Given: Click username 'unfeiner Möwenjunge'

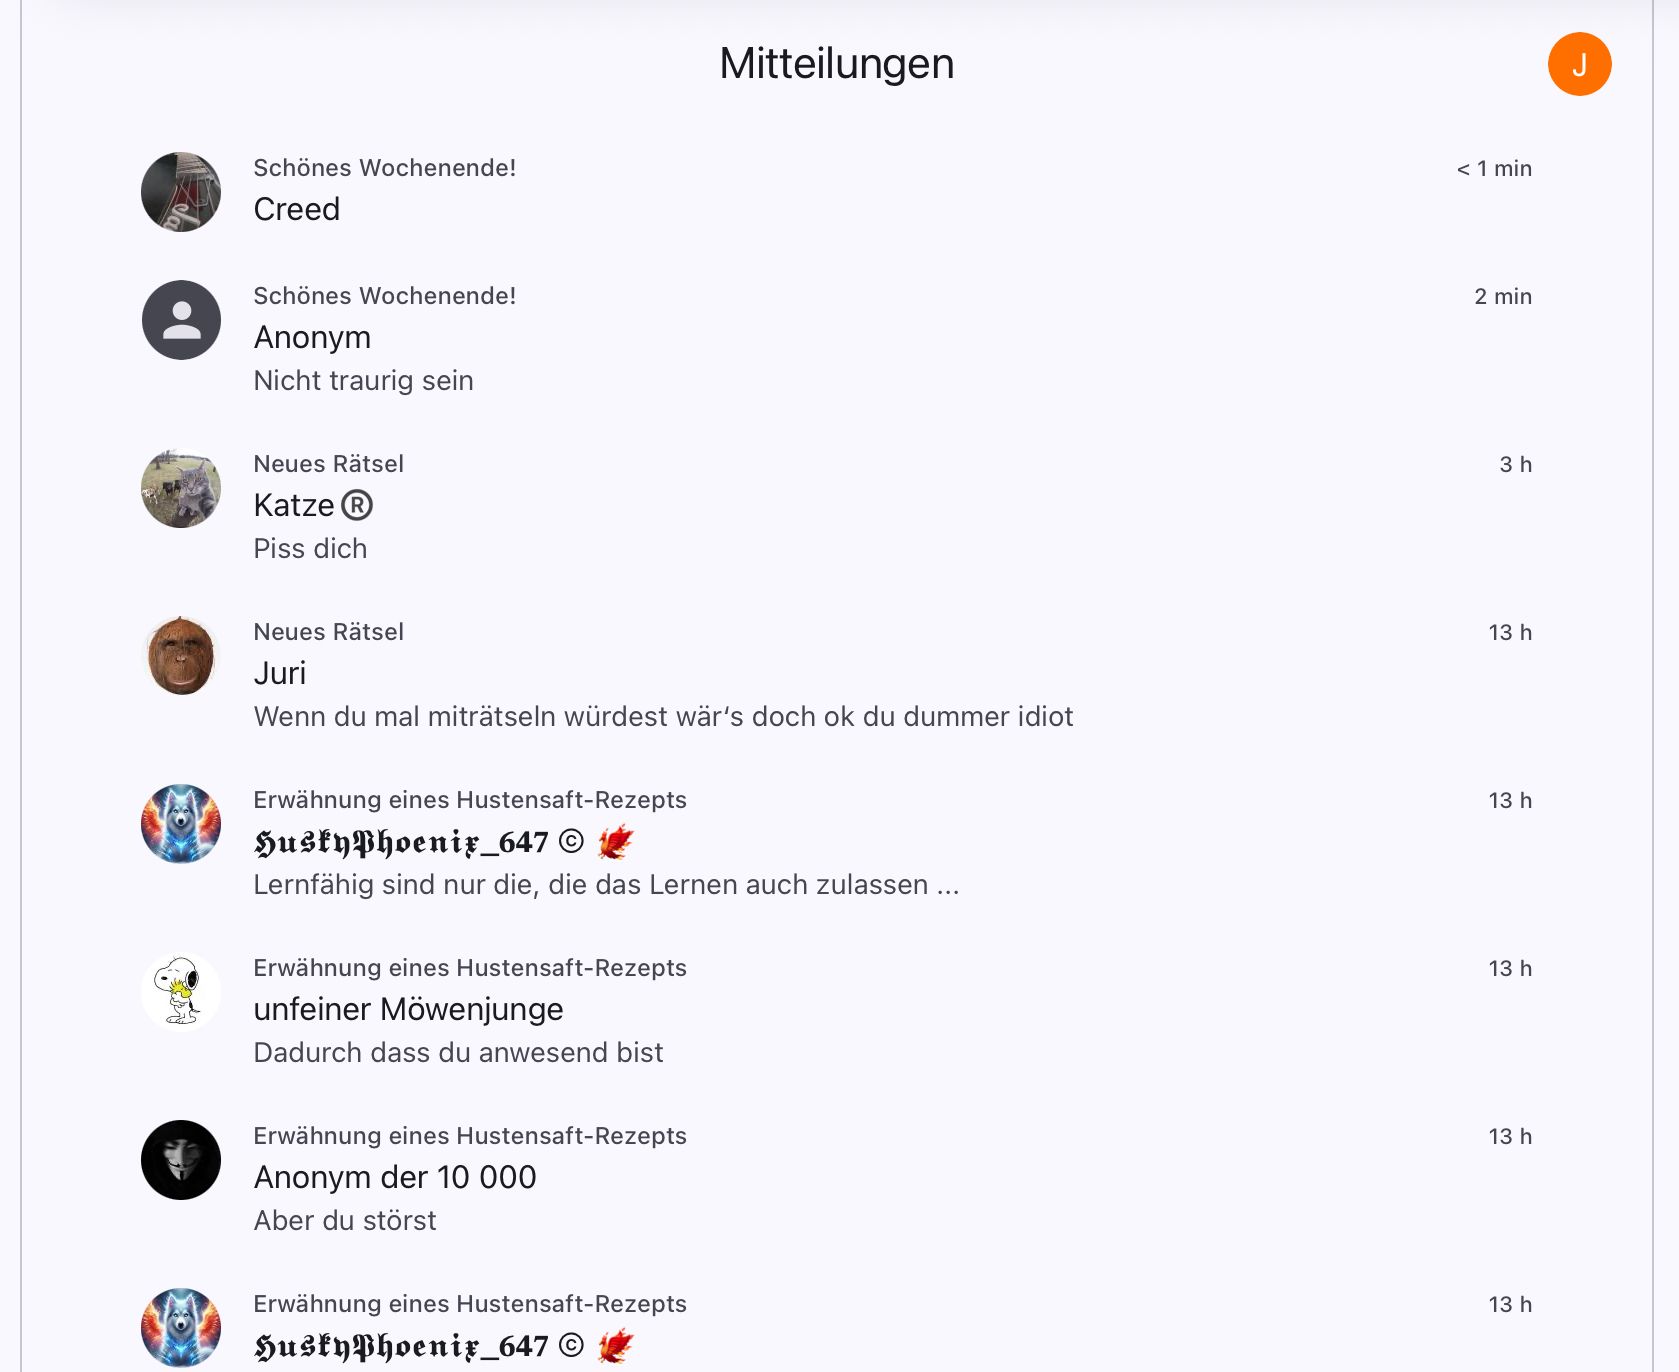Looking at the screenshot, I should (x=408, y=1009).
